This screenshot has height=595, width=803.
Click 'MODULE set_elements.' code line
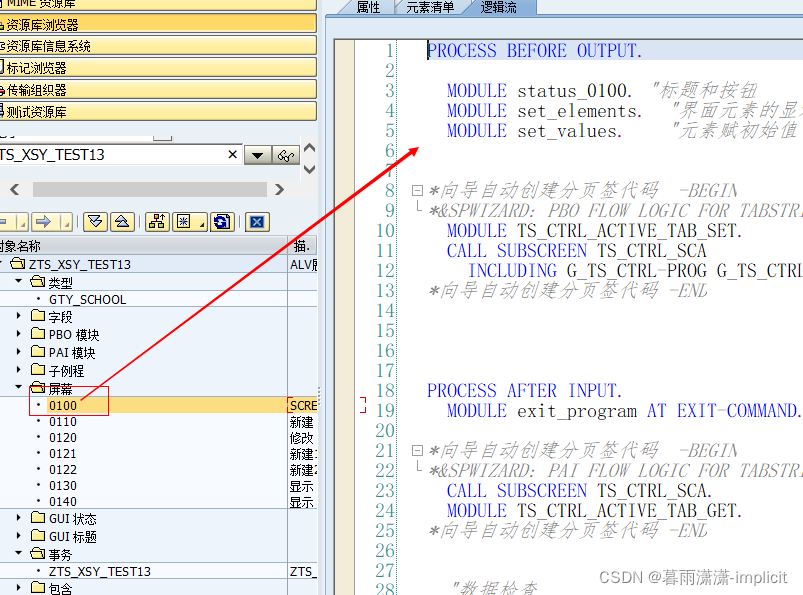(x=544, y=111)
